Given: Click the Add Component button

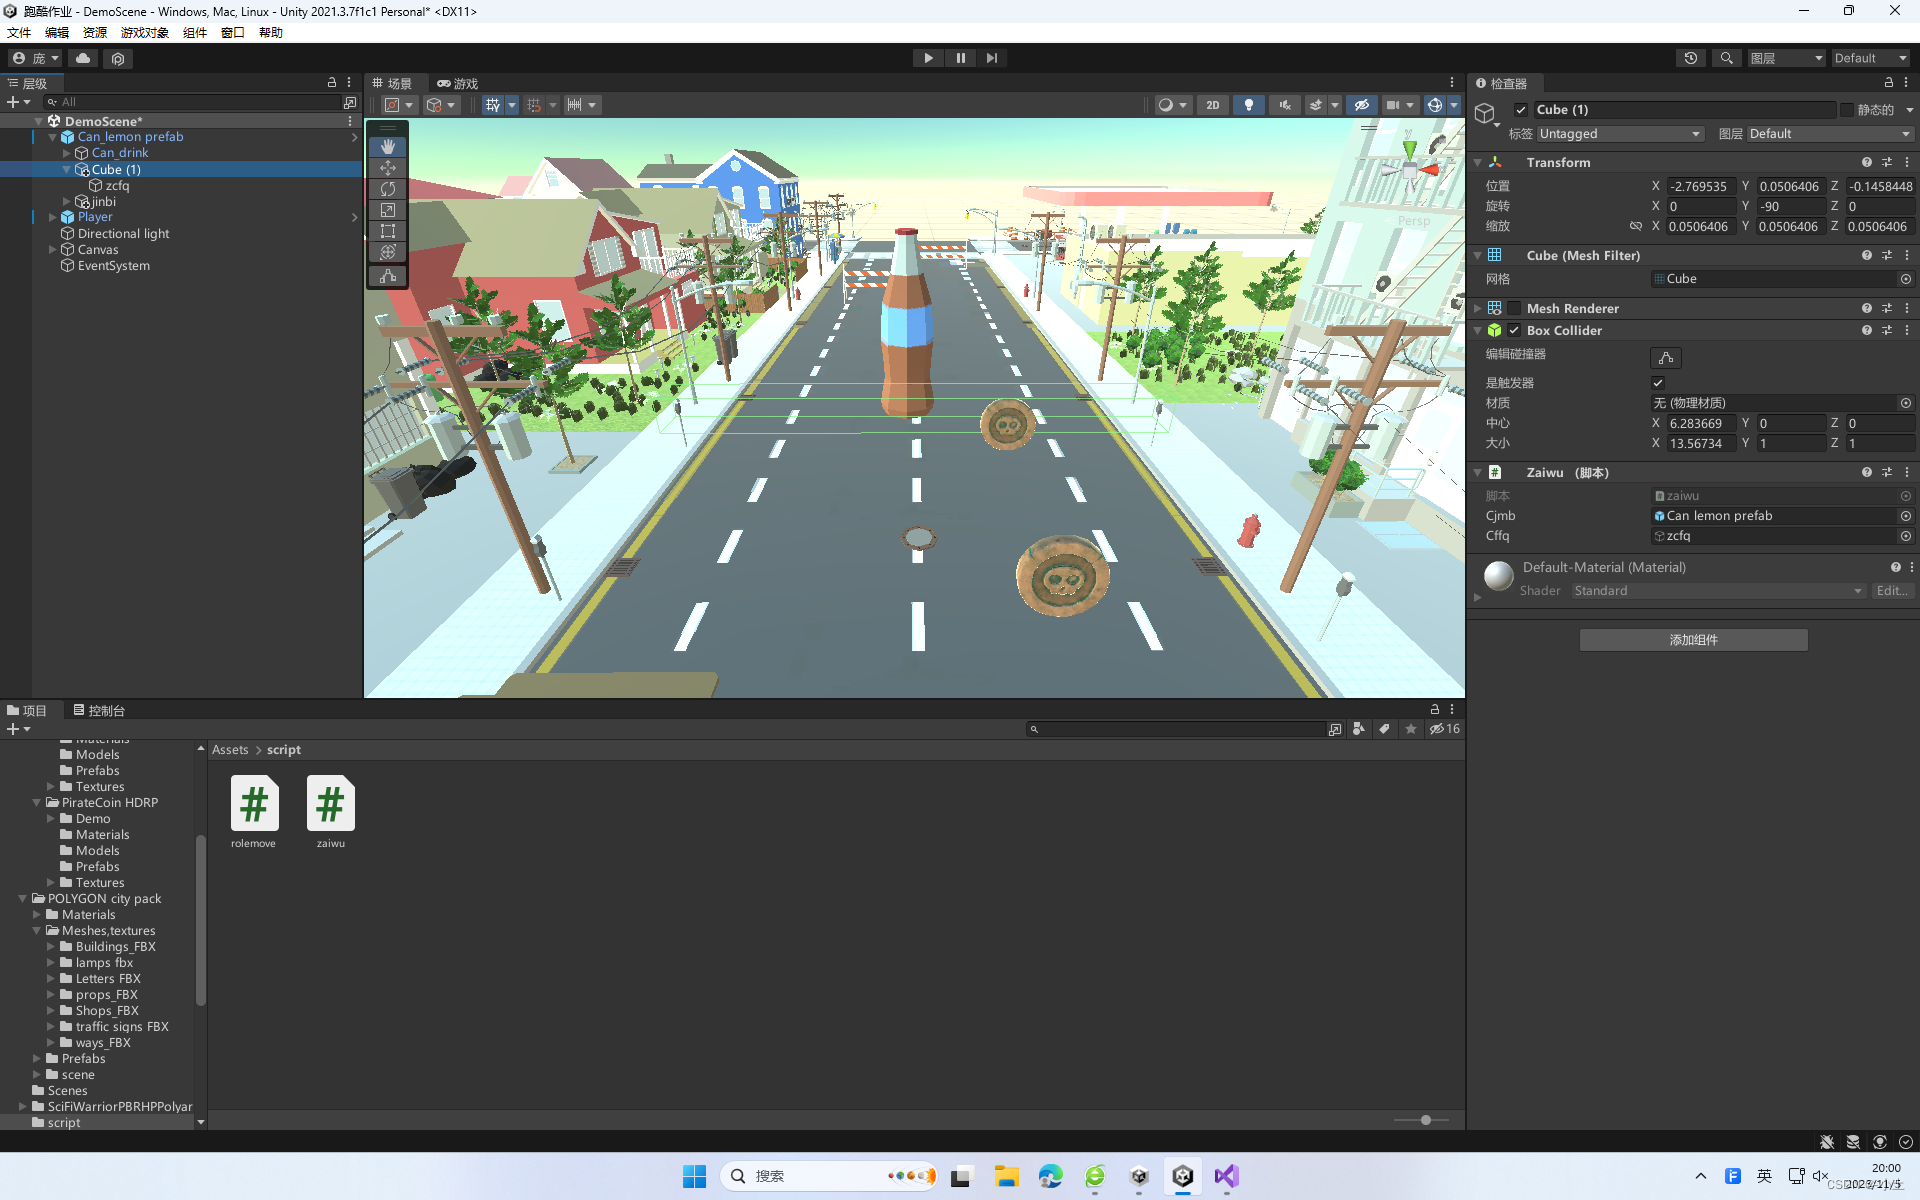Looking at the screenshot, I should click(x=1693, y=640).
